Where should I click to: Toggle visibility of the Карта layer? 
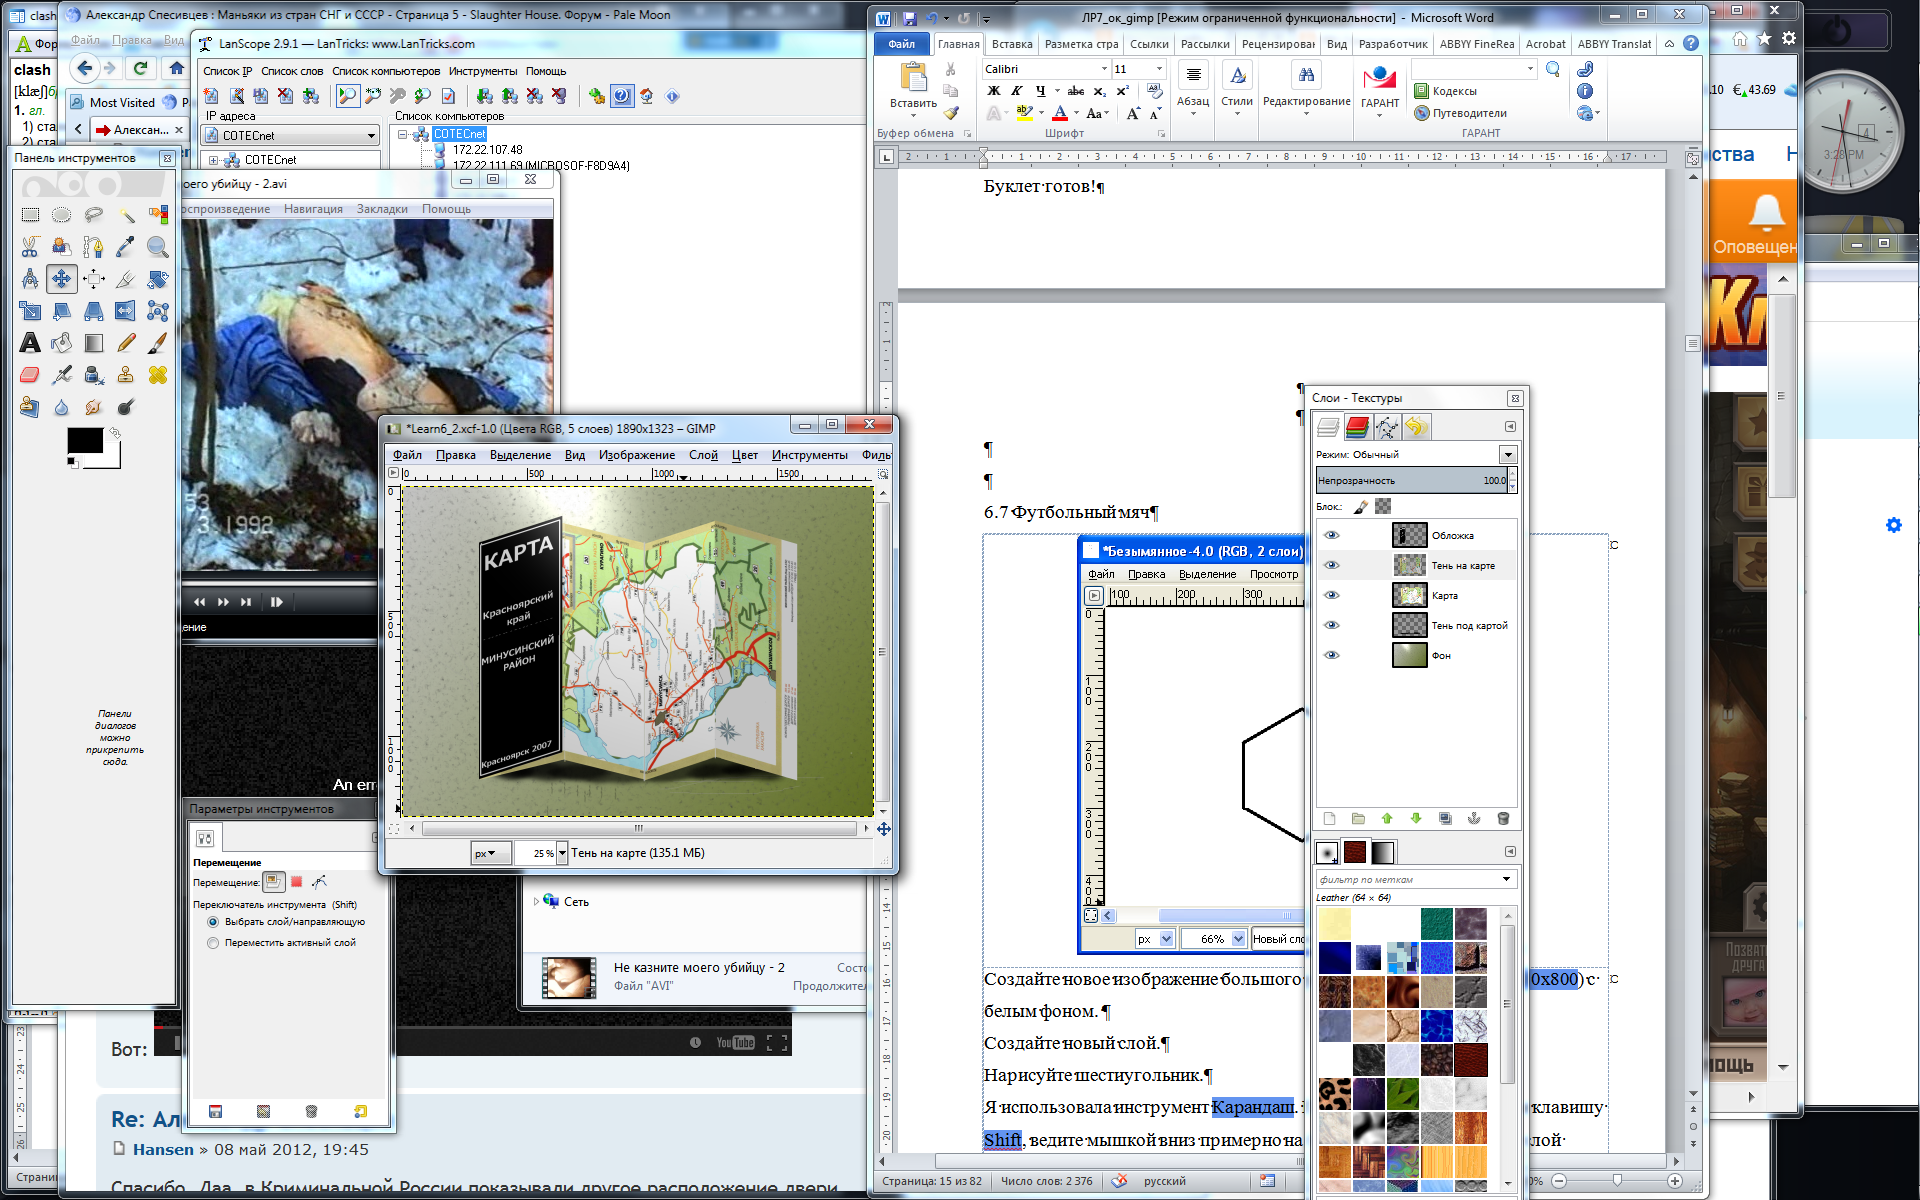pos(1331,595)
